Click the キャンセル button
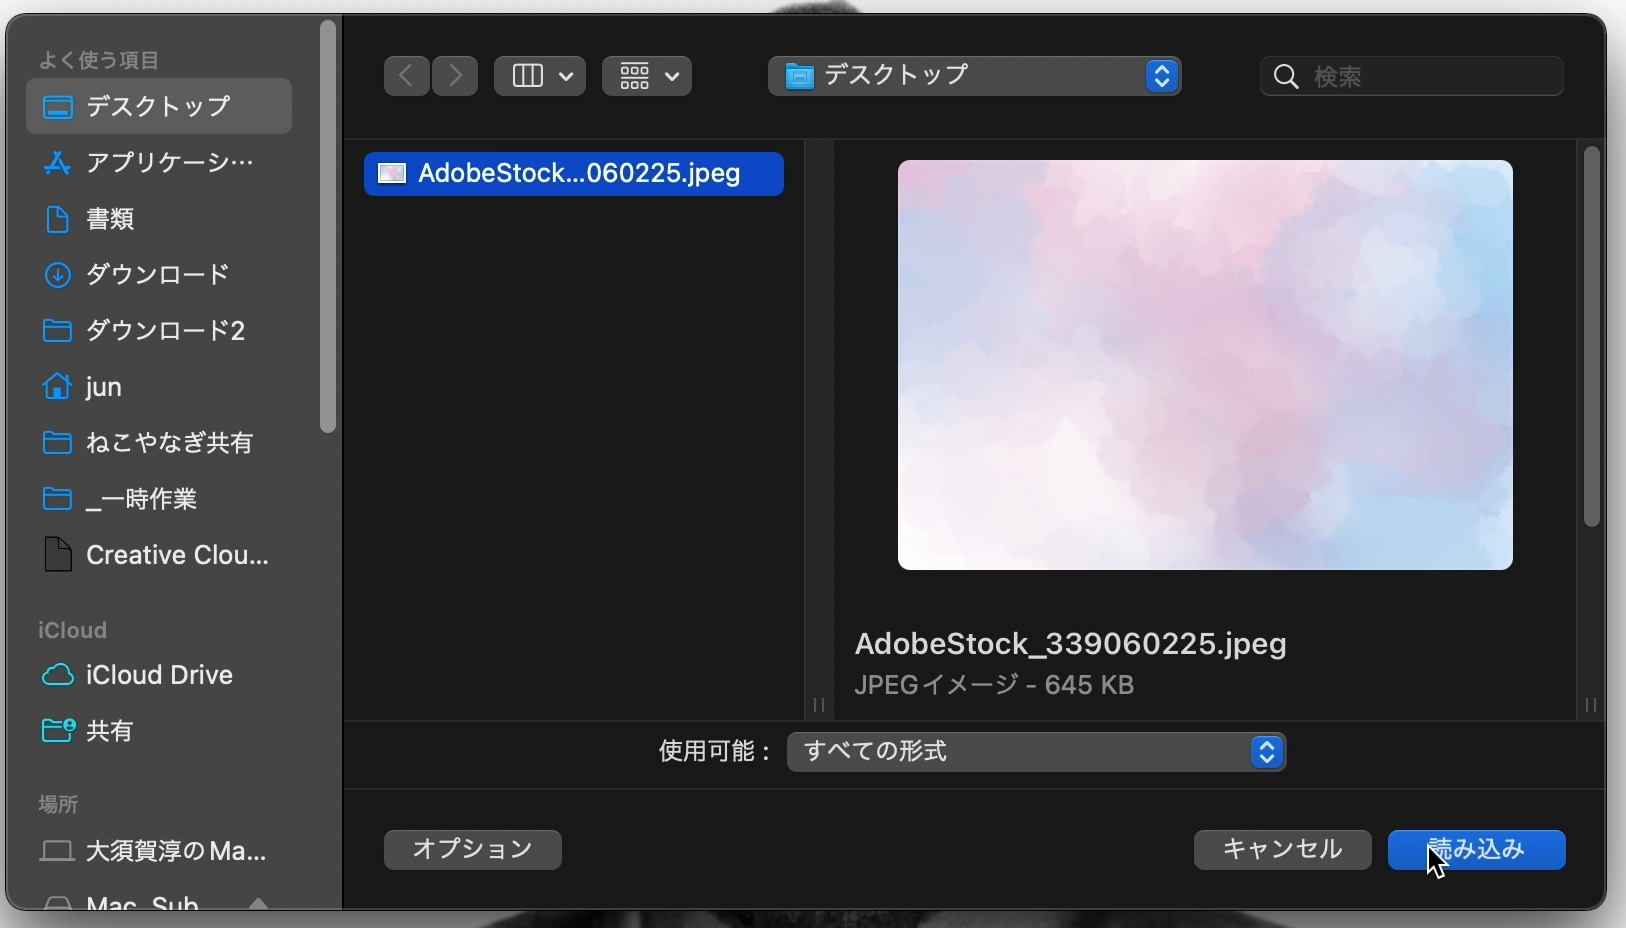Image resolution: width=1626 pixels, height=928 pixels. 1283,850
